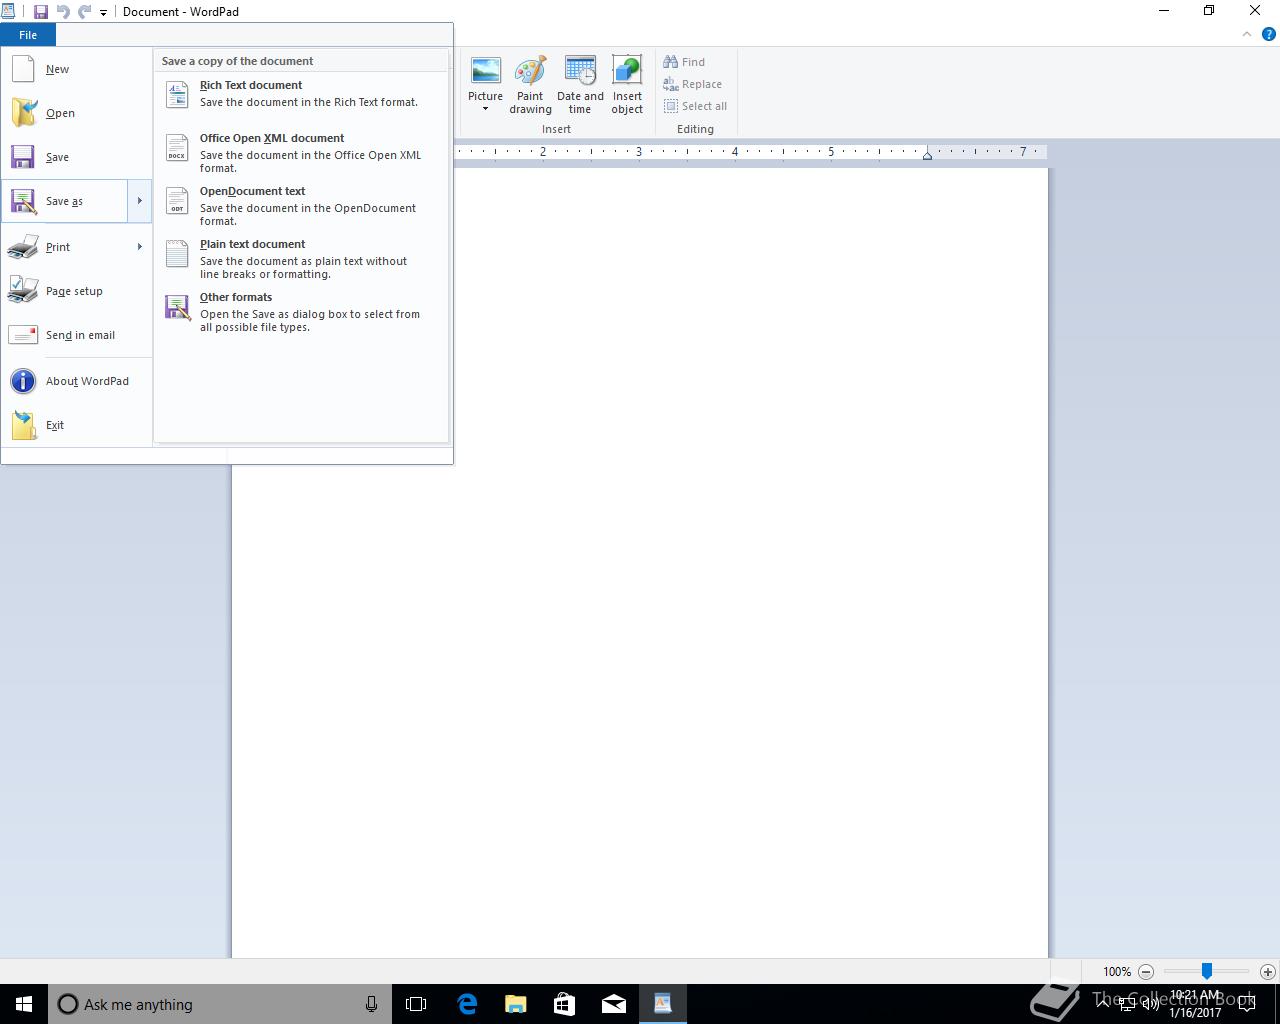
Task: Click the Insert object icon
Action: coord(627,85)
